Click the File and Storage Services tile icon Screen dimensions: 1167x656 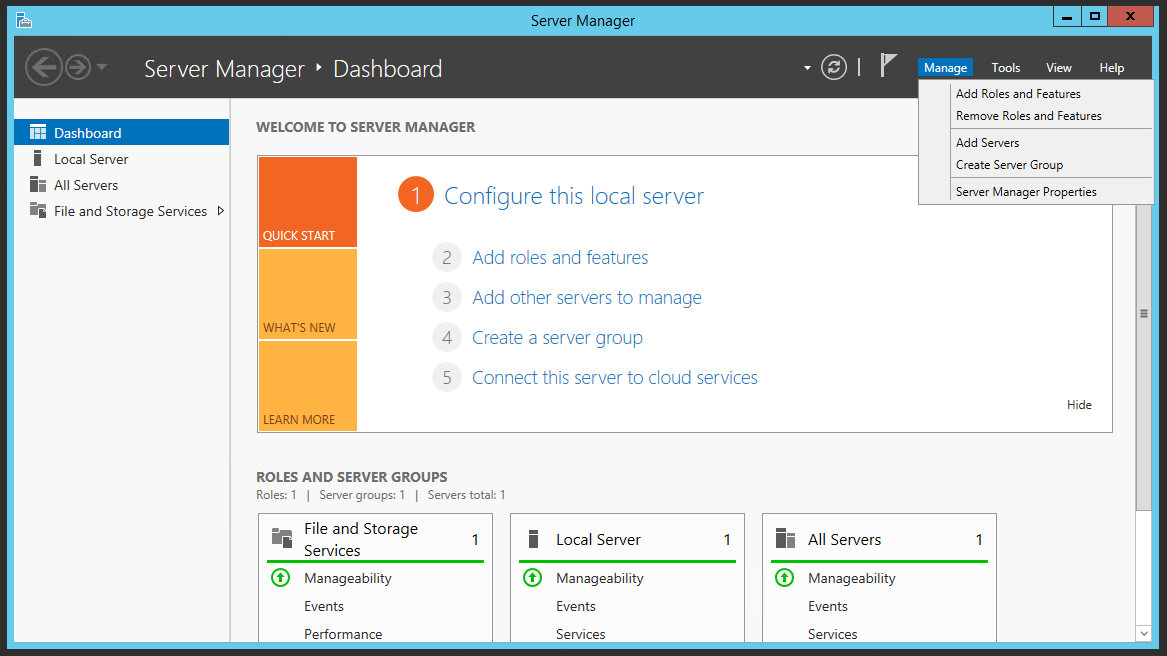tap(282, 539)
